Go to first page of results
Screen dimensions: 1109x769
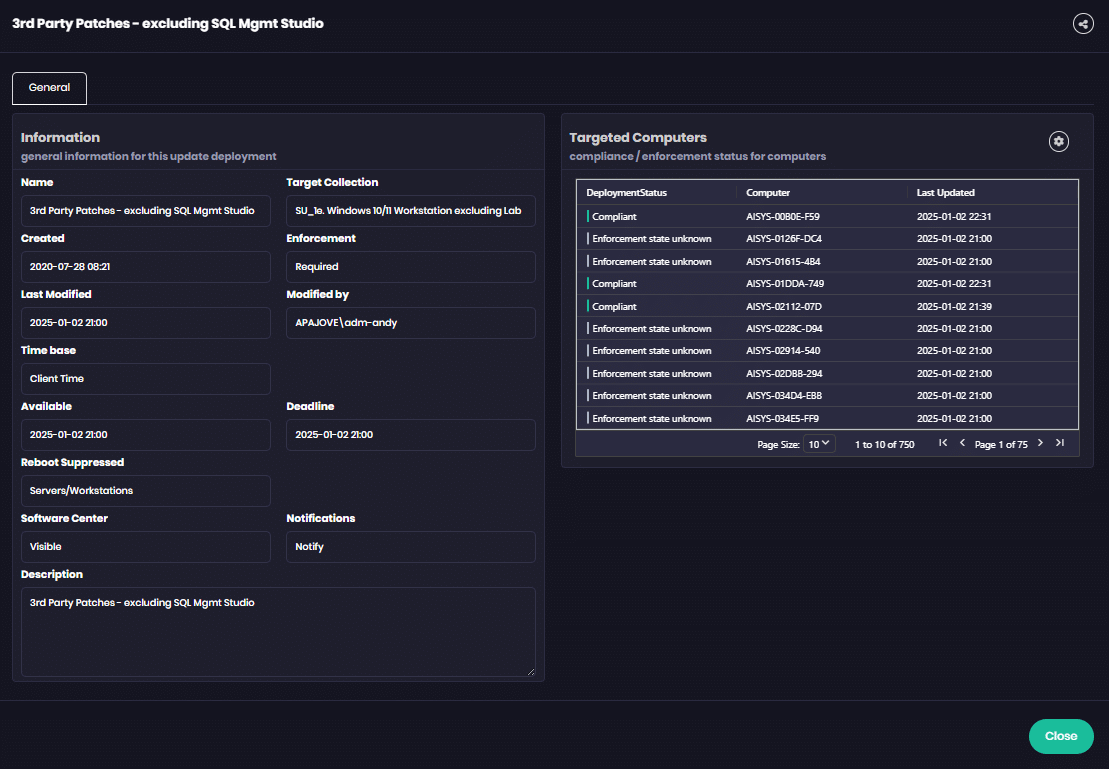pos(942,443)
